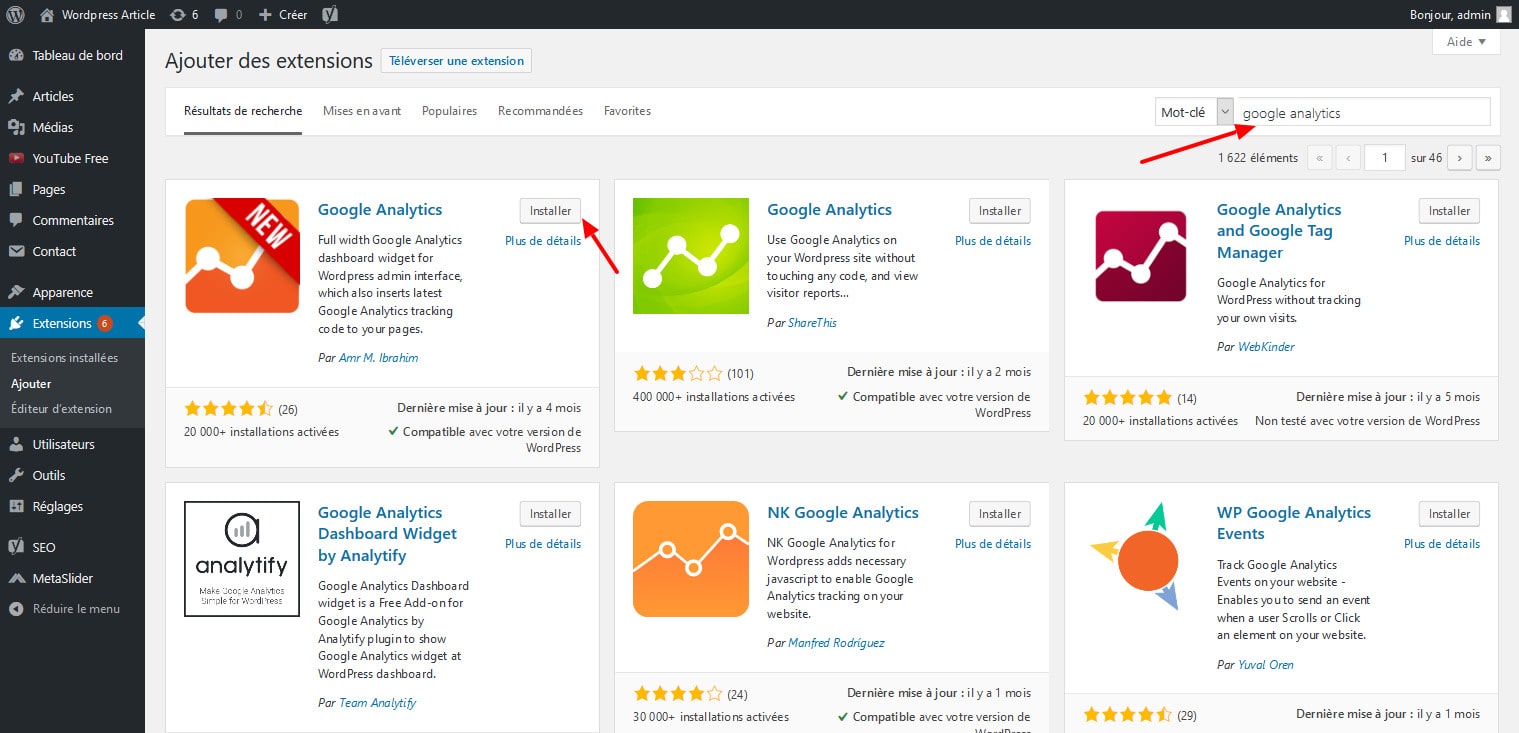
Task: Open the Mot-clé search type dropdown
Action: tap(1194, 112)
